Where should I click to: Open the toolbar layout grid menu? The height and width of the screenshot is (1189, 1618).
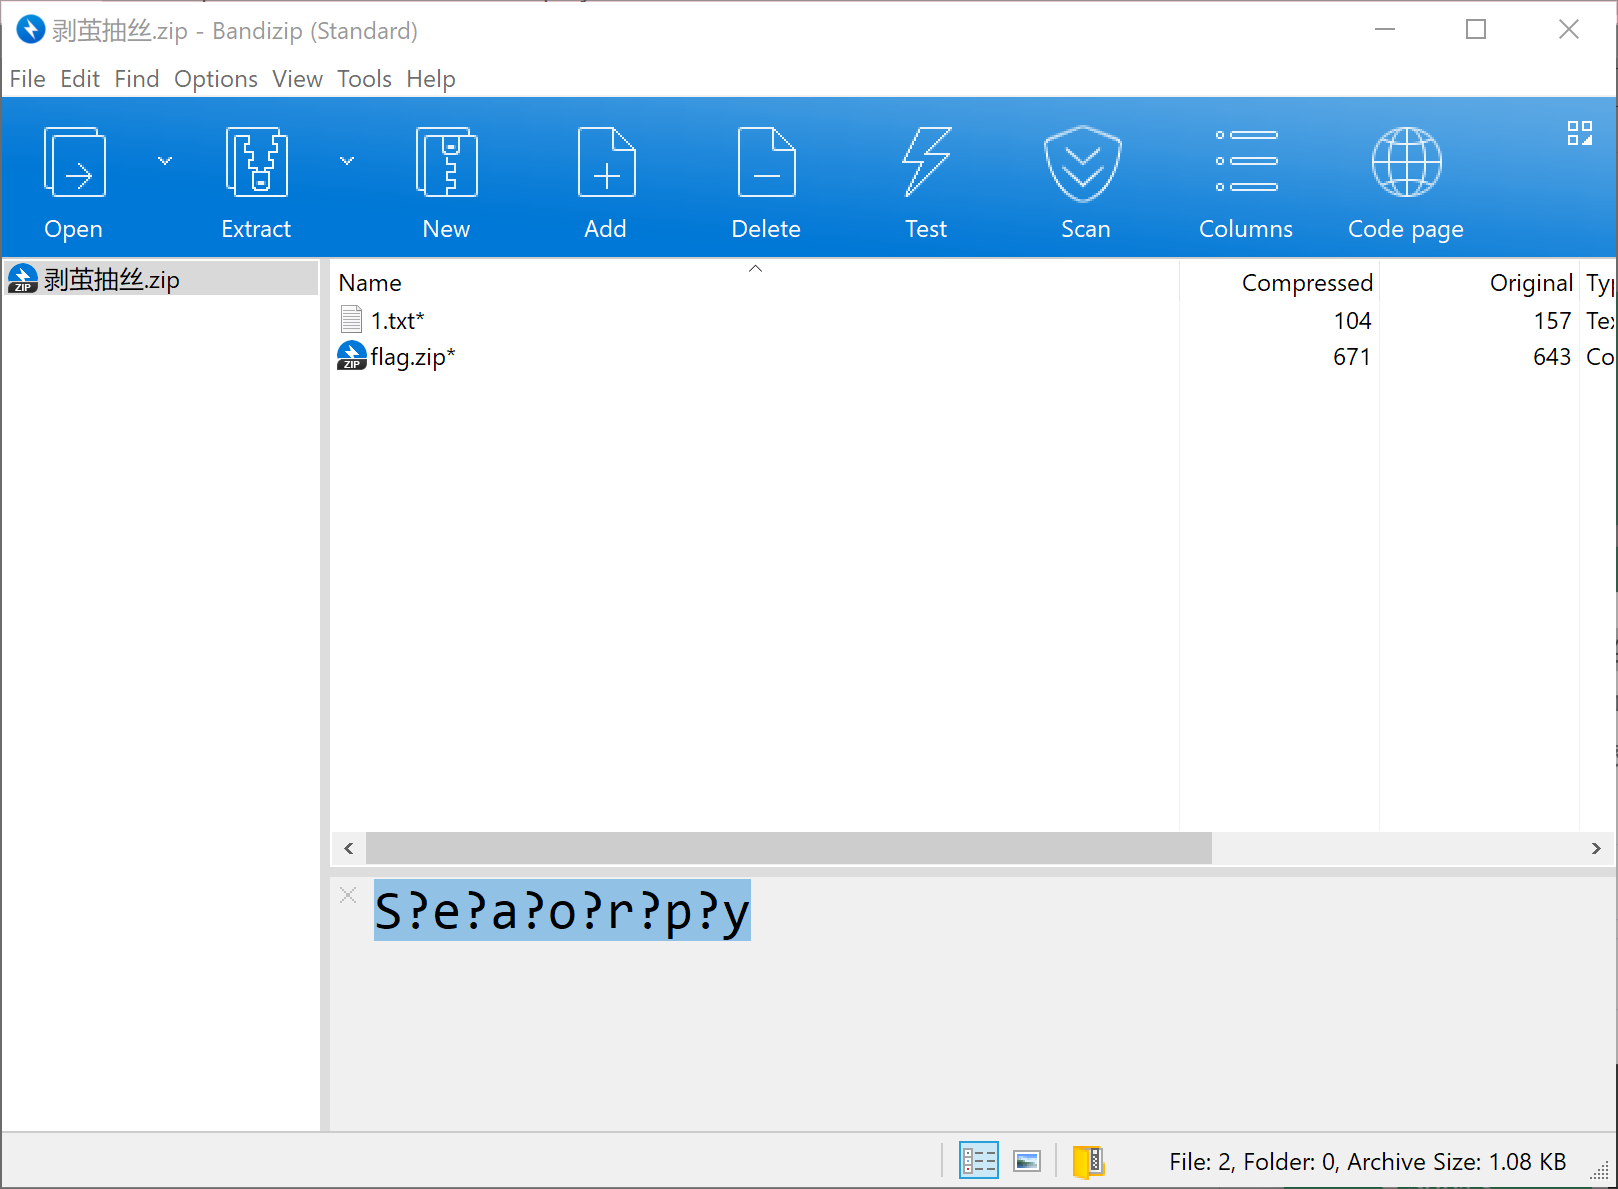click(x=1579, y=133)
